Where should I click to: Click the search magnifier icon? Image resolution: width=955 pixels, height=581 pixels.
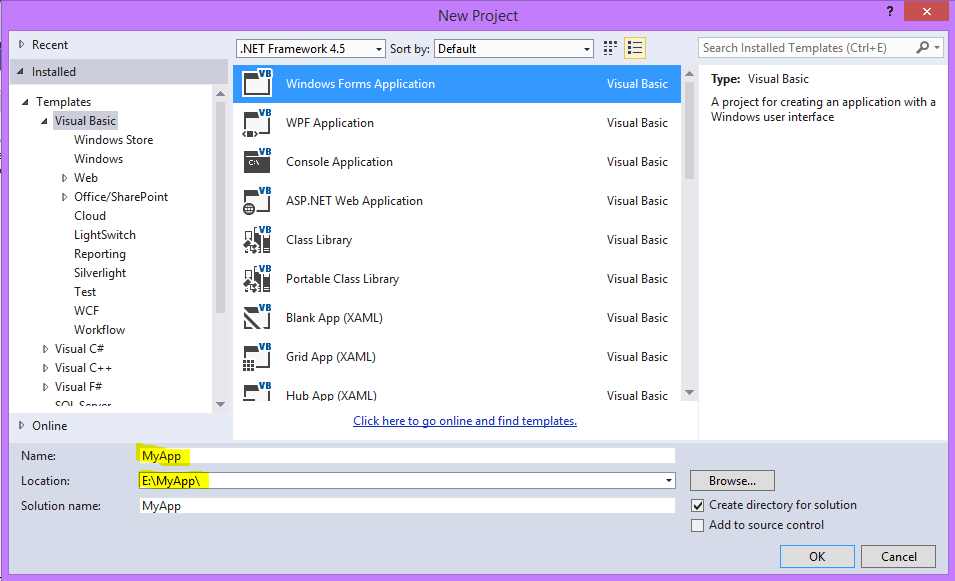pyautogui.click(x=923, y=48)
